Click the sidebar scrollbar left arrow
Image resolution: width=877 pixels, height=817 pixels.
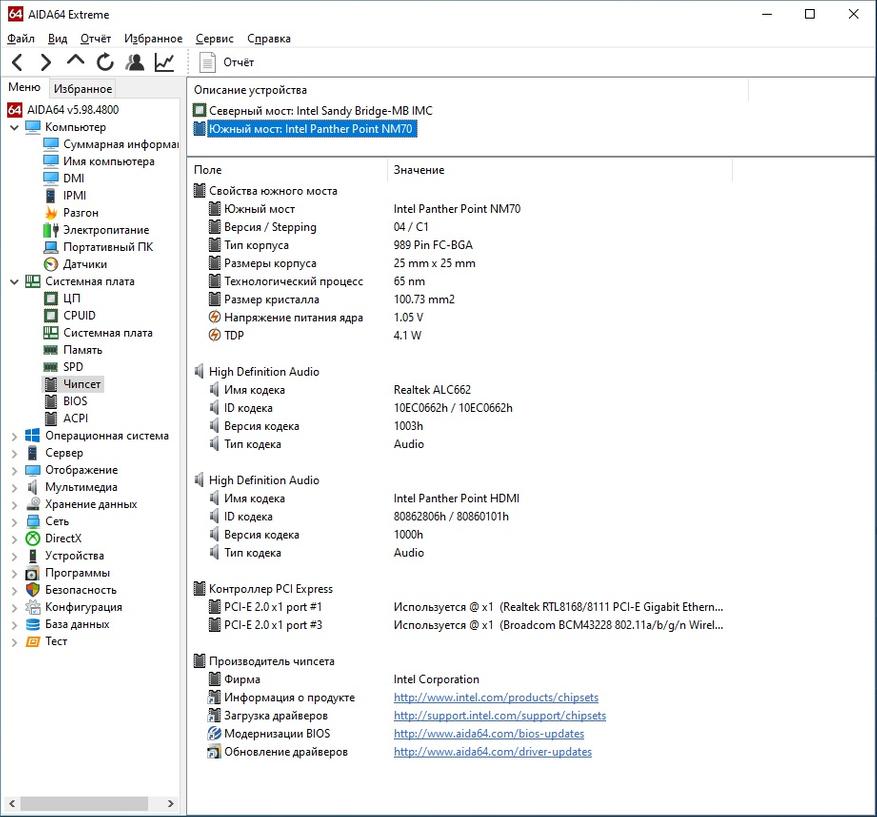(12, 804)
